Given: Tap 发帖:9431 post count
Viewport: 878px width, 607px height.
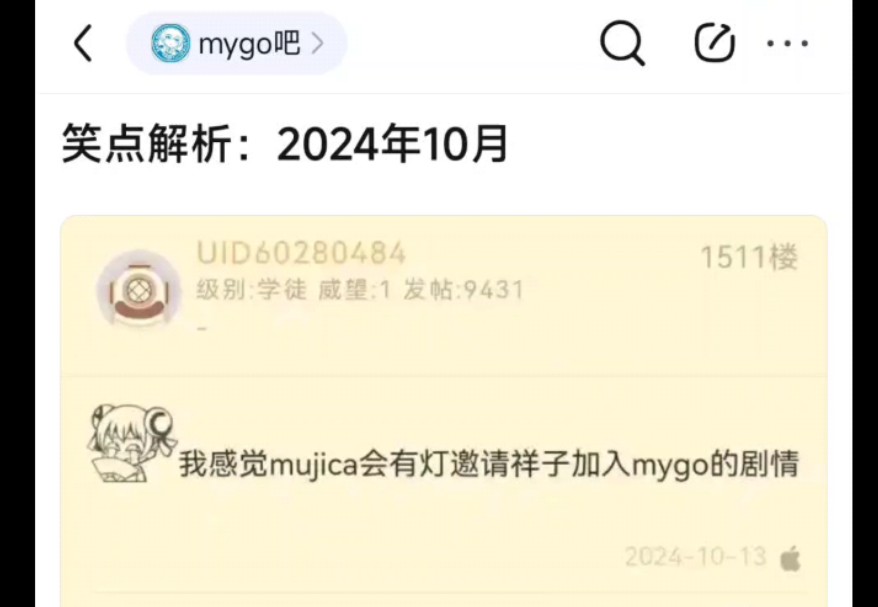Looking at the screenshot, I should point(463,290).
